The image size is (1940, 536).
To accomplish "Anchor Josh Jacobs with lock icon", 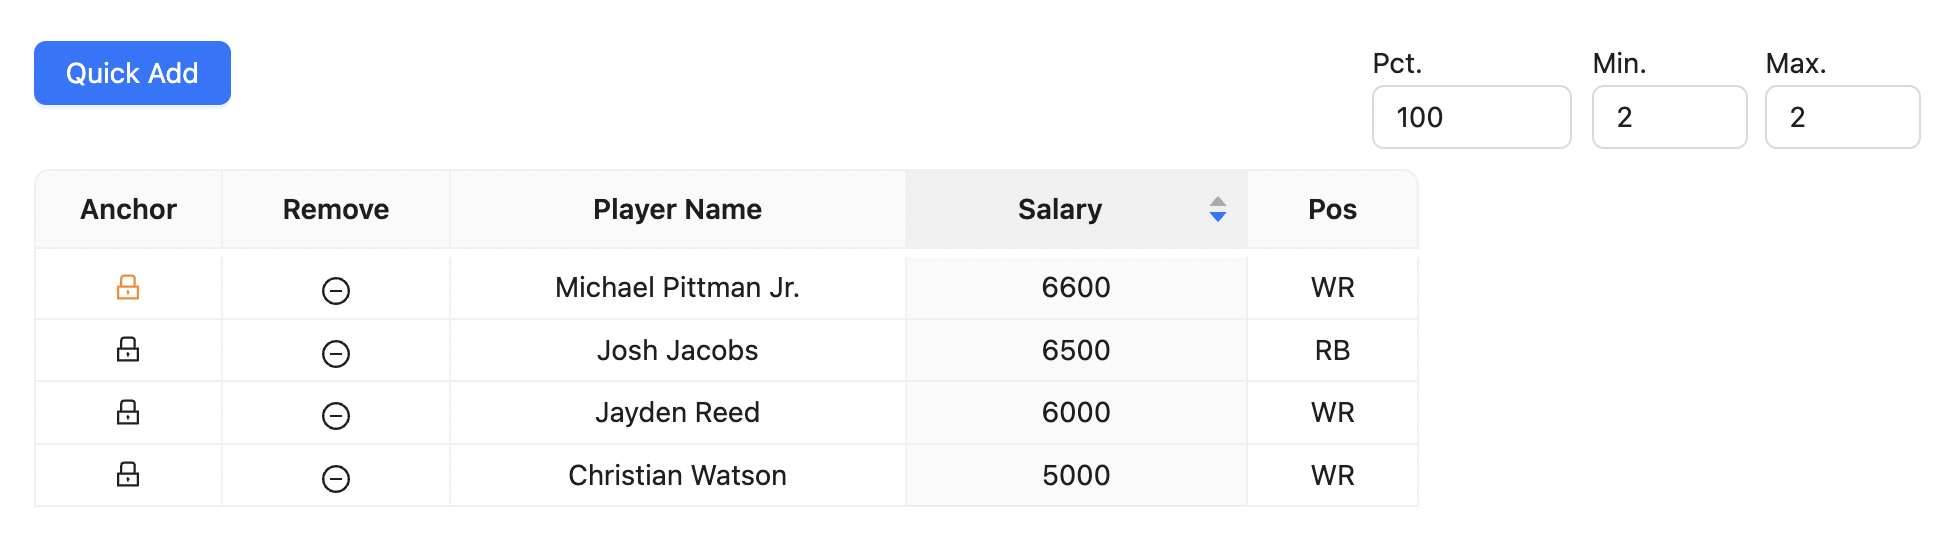I will pos(128,350).
